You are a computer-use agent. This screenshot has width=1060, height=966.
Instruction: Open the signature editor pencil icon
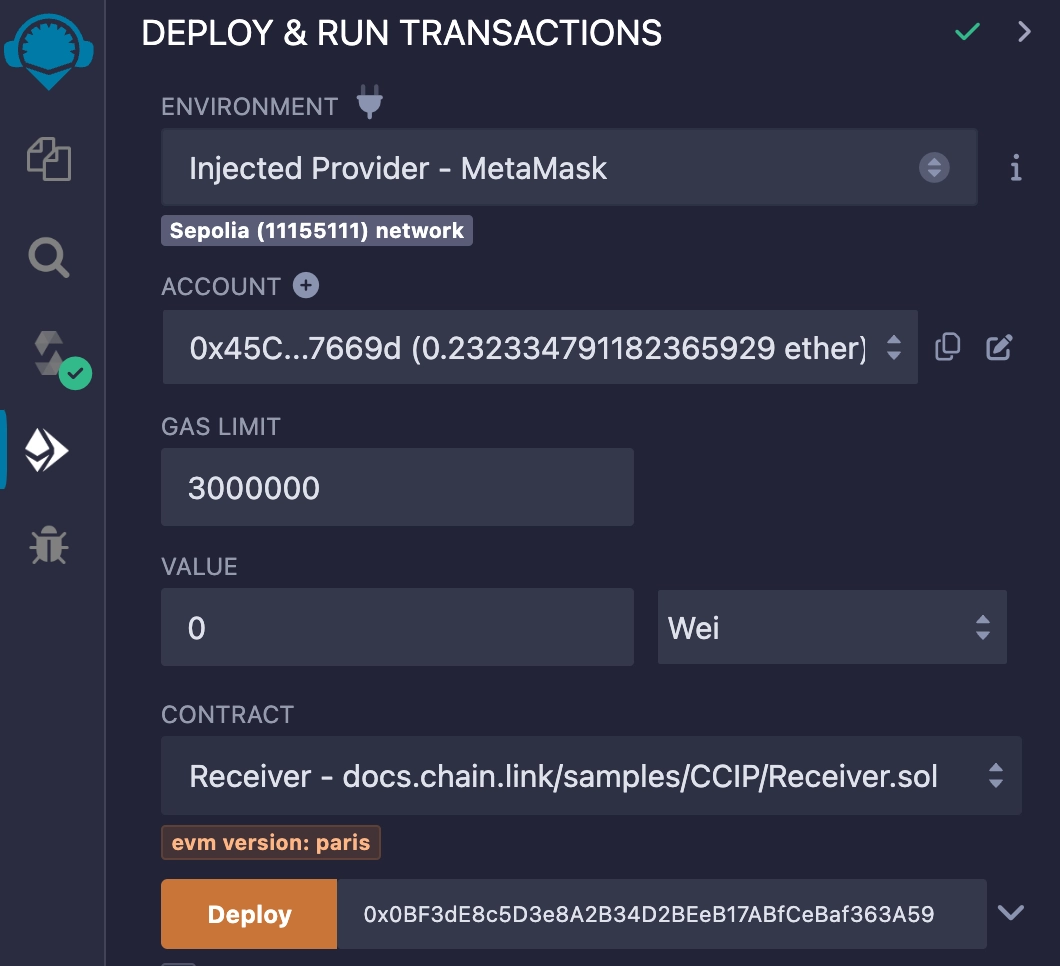pyautogui.click(x=998, y=346)
